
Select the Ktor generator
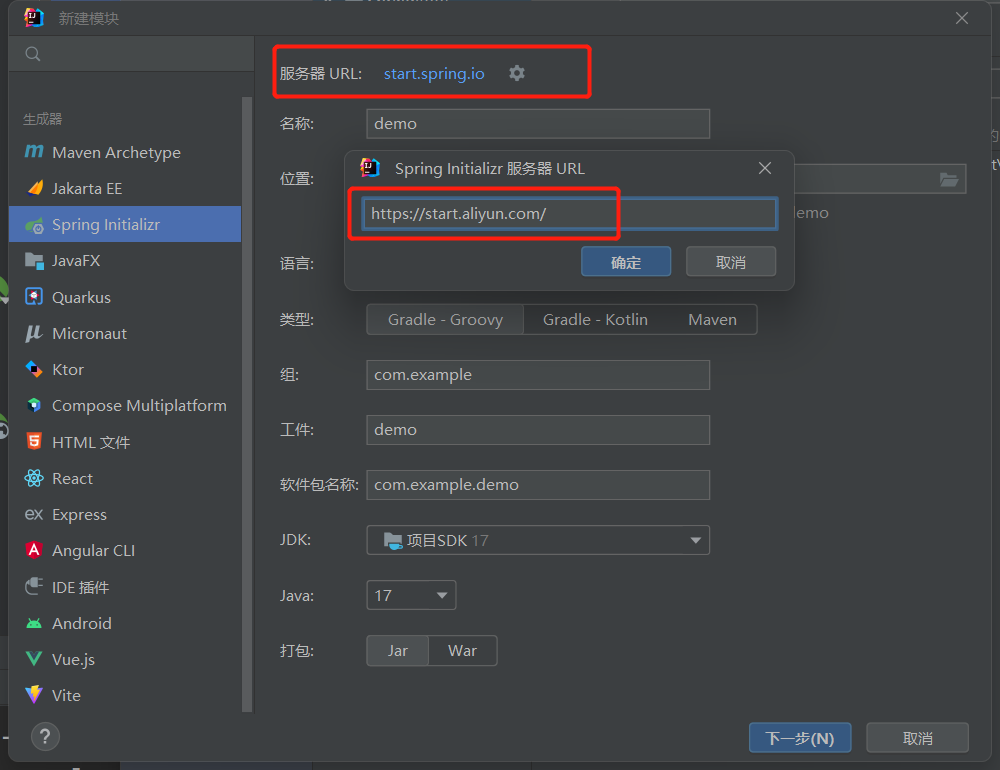(67, 369)
